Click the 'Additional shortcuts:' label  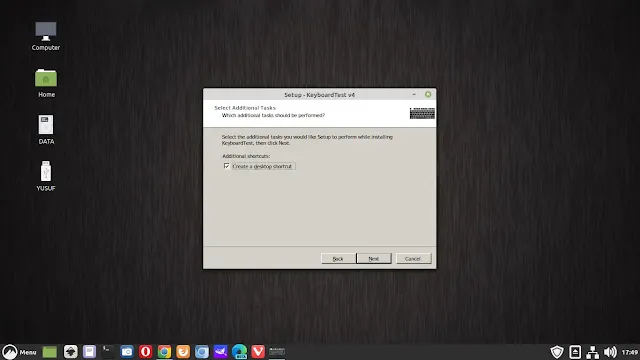pyautogui.click(x=246, y=156)
